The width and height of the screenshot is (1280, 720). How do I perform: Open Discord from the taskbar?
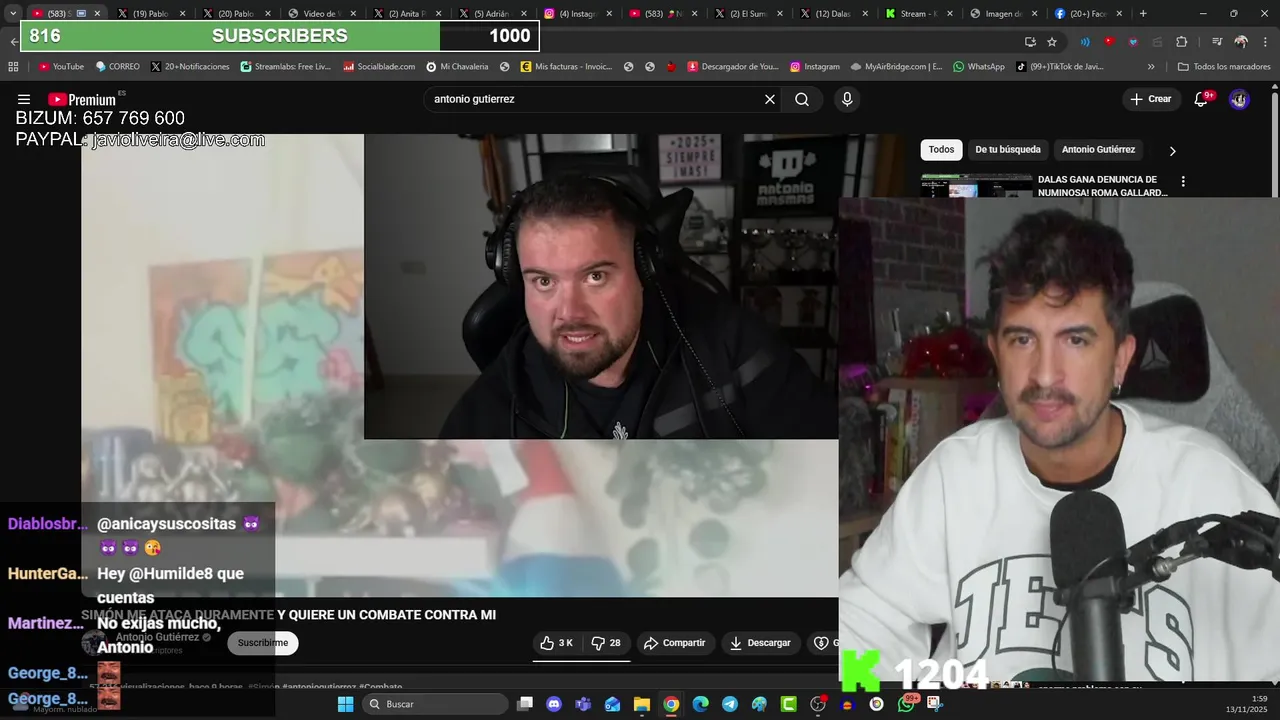point(554,704)
